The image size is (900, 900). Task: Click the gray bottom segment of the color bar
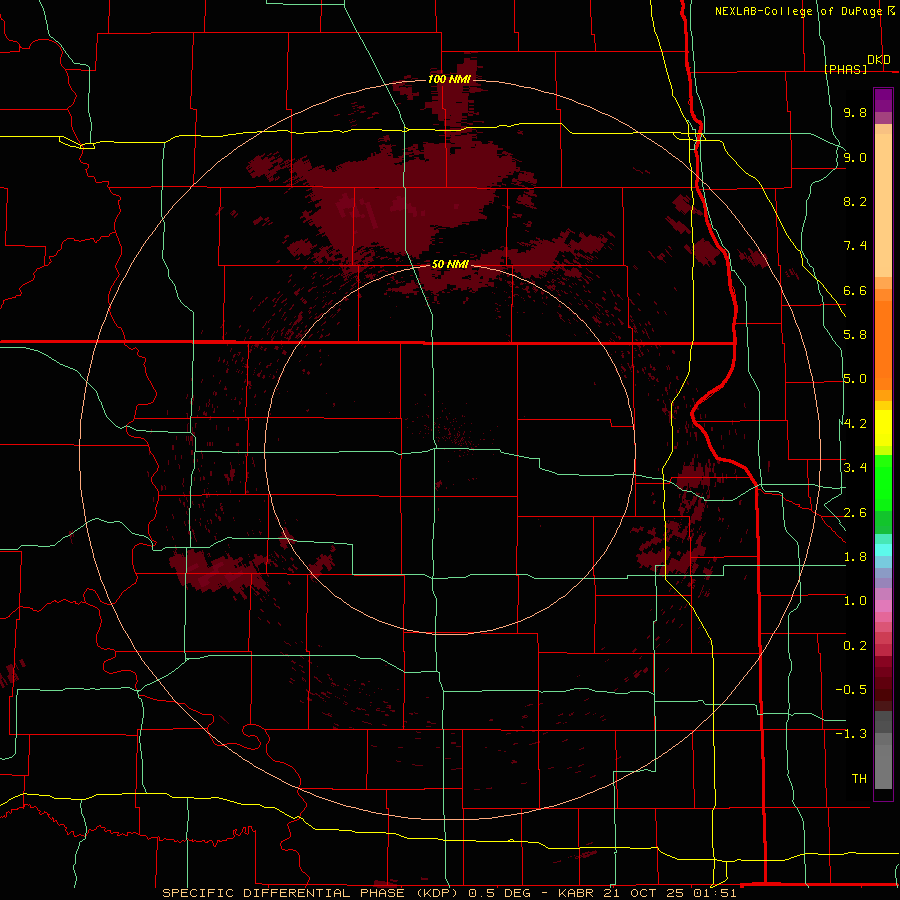(883, 761)
